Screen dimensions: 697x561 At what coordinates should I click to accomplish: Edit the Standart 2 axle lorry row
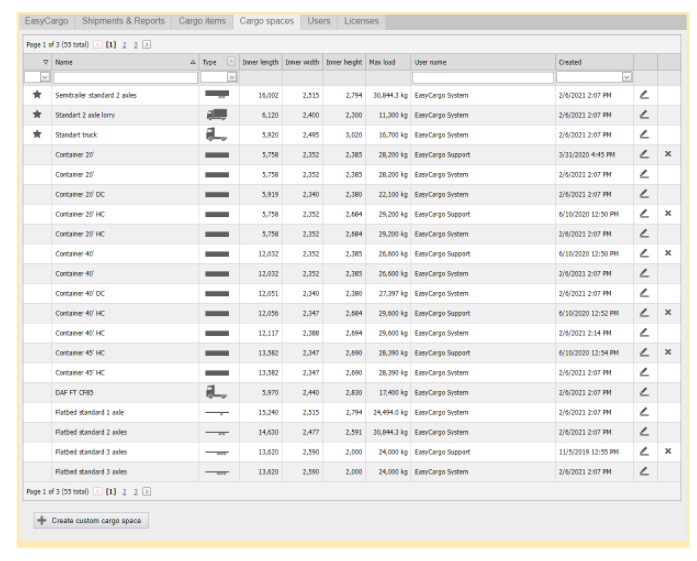(644, 115)
